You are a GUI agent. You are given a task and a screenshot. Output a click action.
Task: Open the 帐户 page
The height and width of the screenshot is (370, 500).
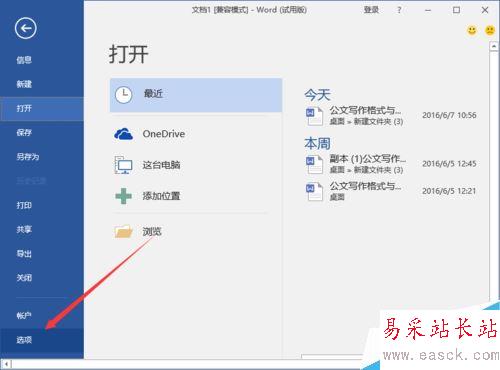point(24,315)
